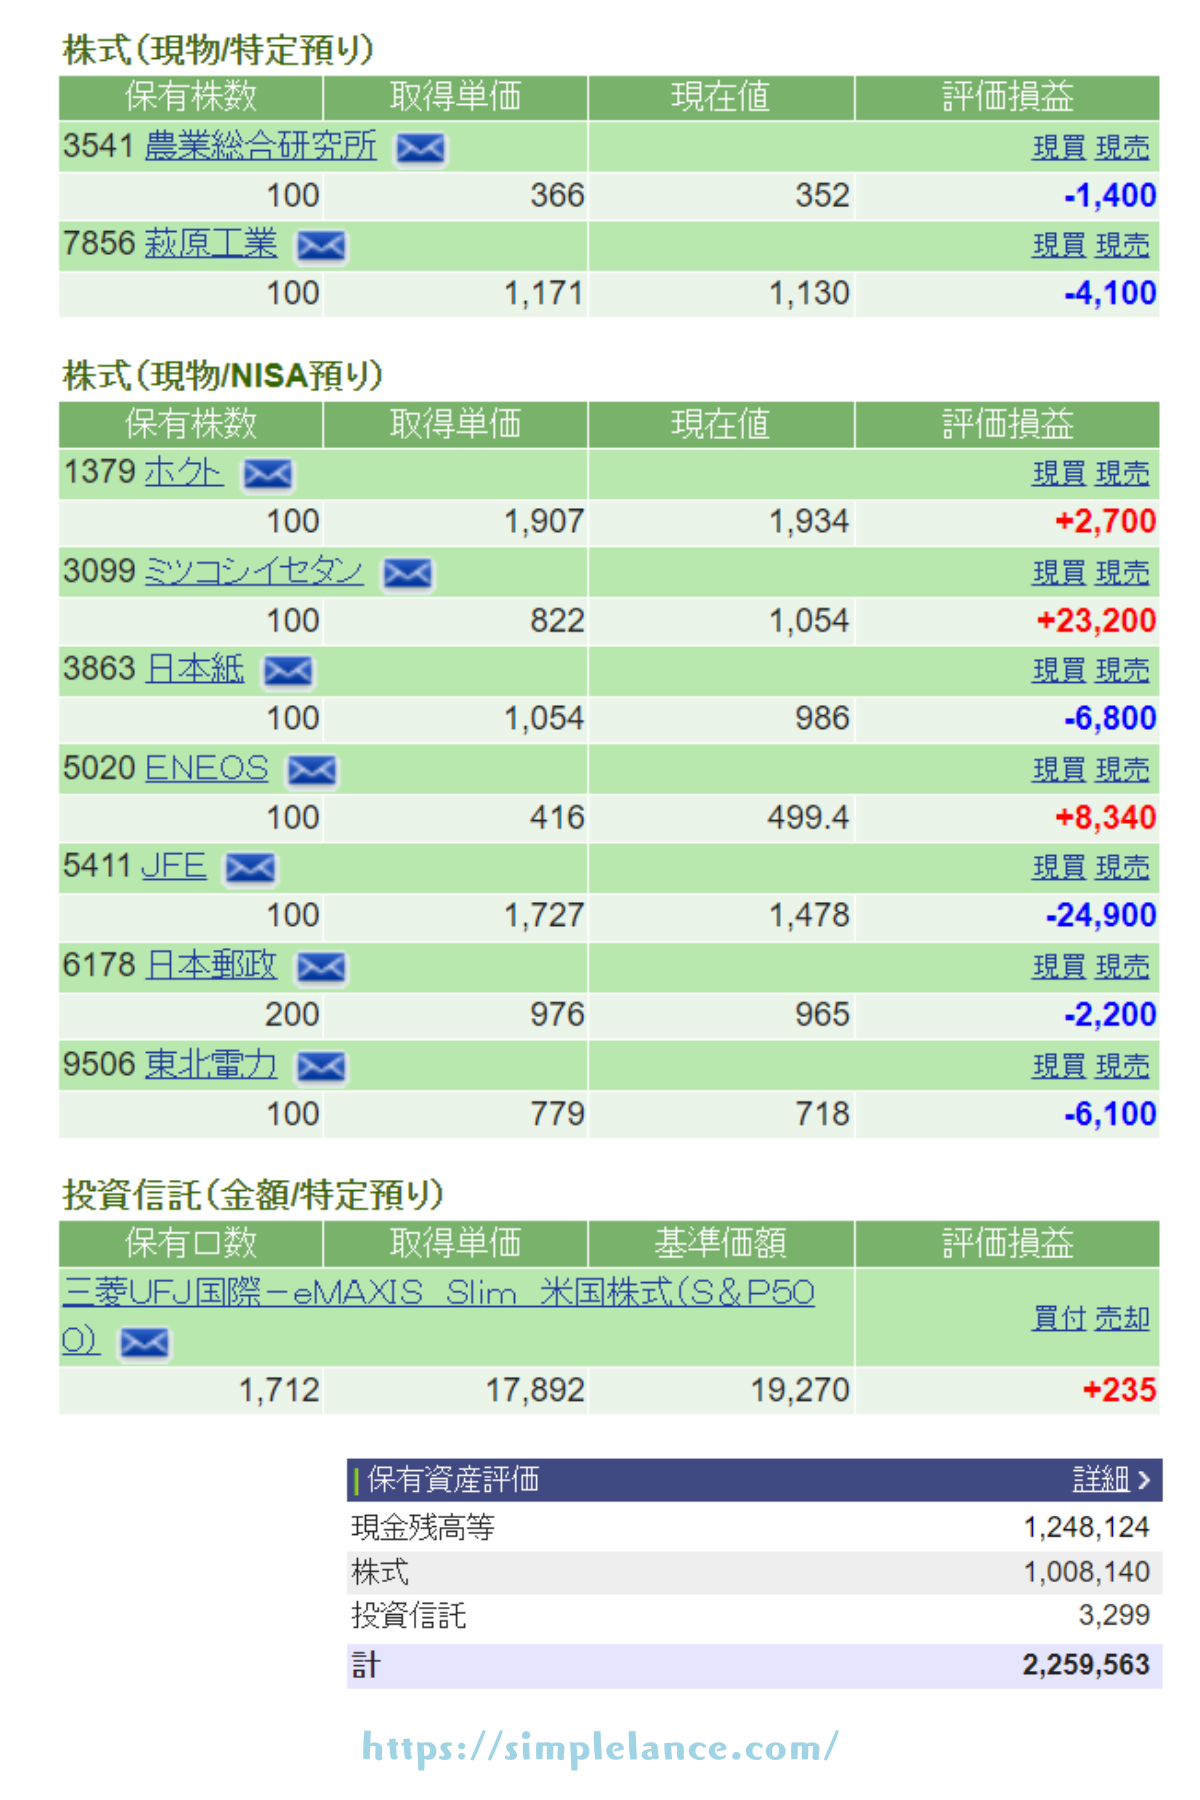
Task: Open ミツコシイセタン stock link
Action: 254,571
